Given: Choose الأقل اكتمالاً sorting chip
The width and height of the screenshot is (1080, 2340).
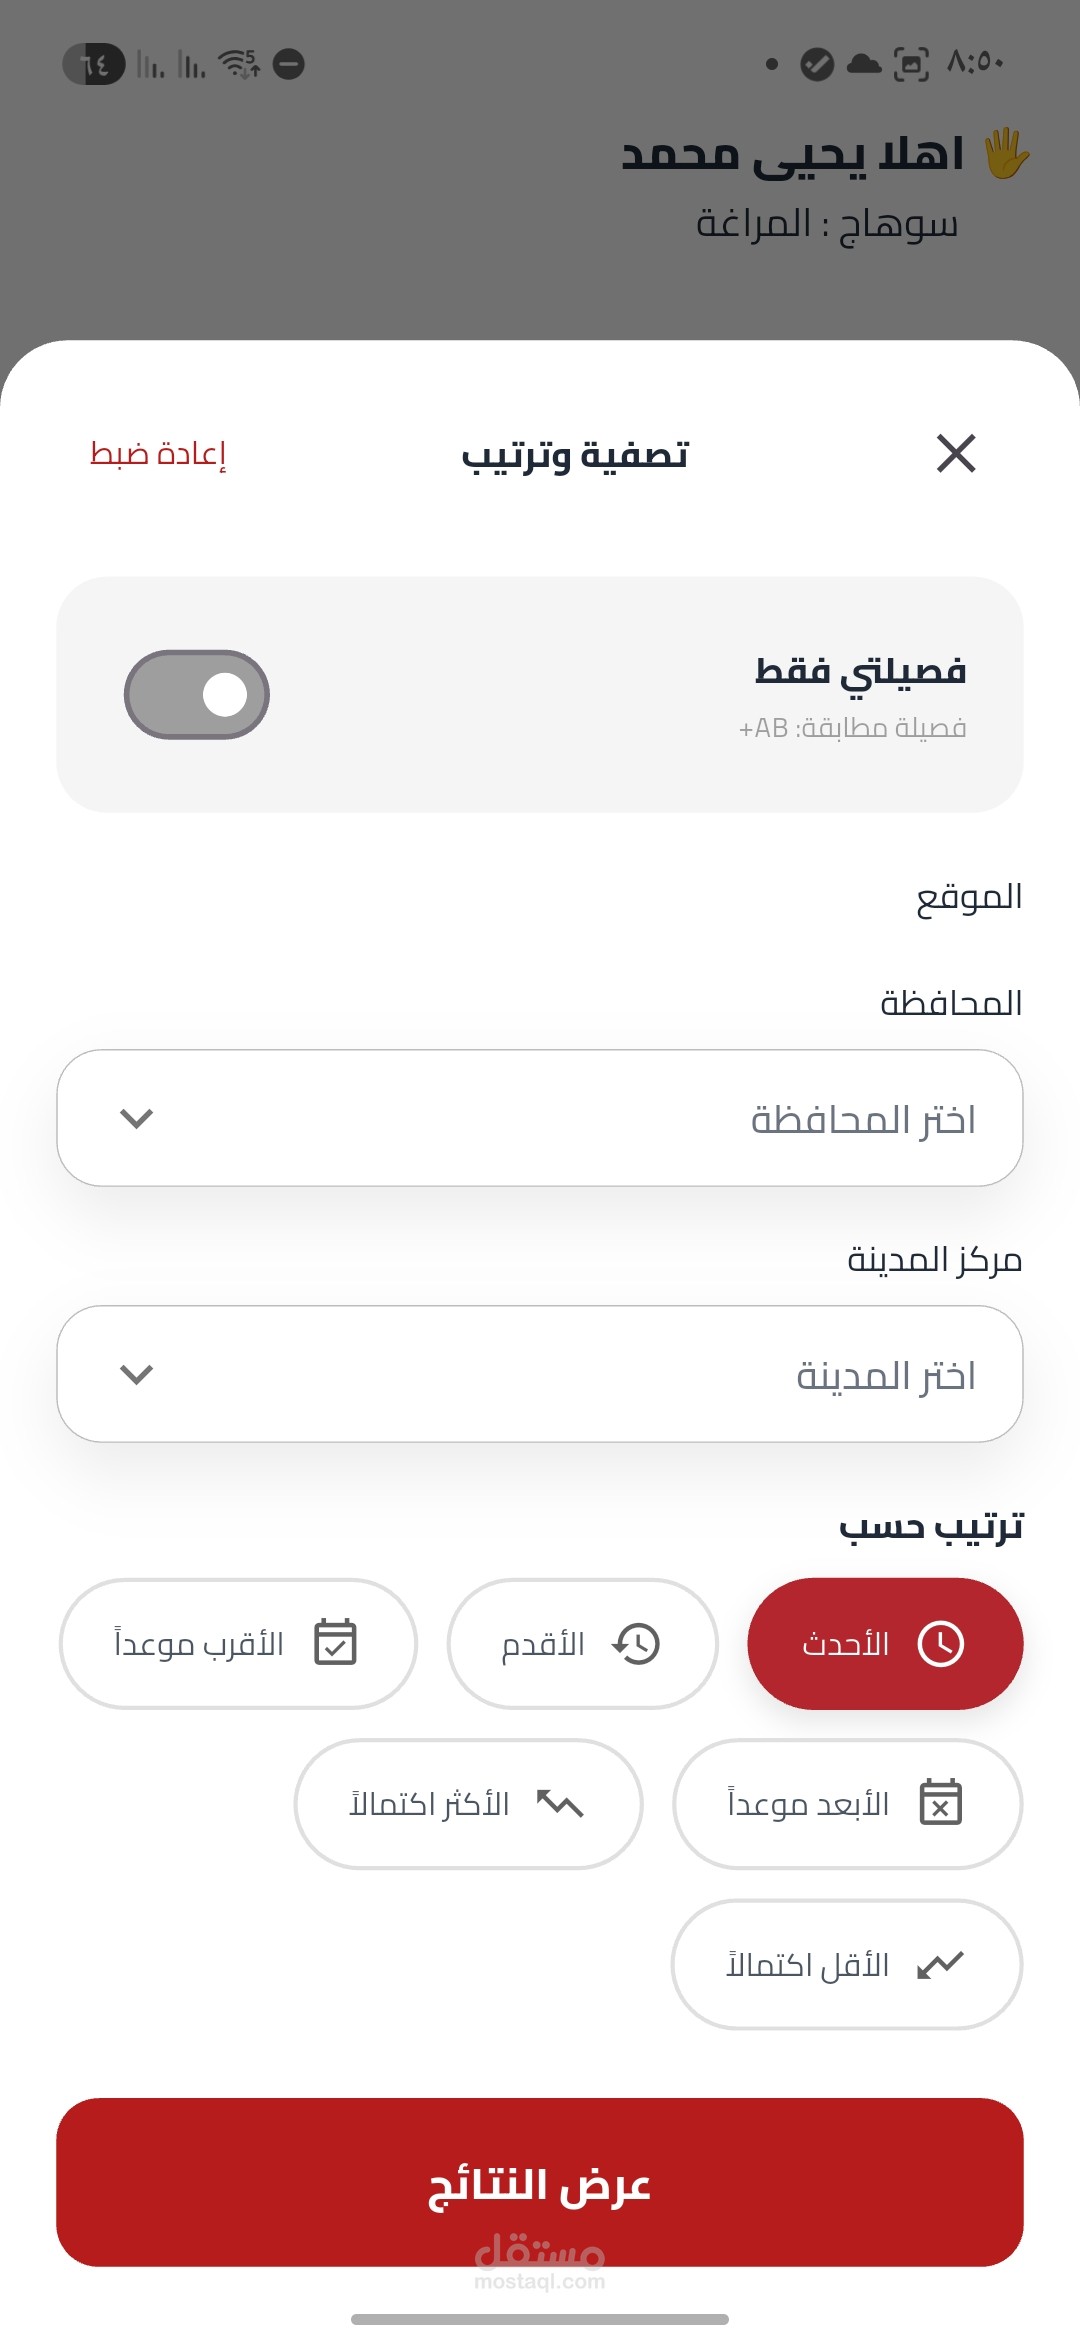Looking at the screenshot, I should point(846,1965).
